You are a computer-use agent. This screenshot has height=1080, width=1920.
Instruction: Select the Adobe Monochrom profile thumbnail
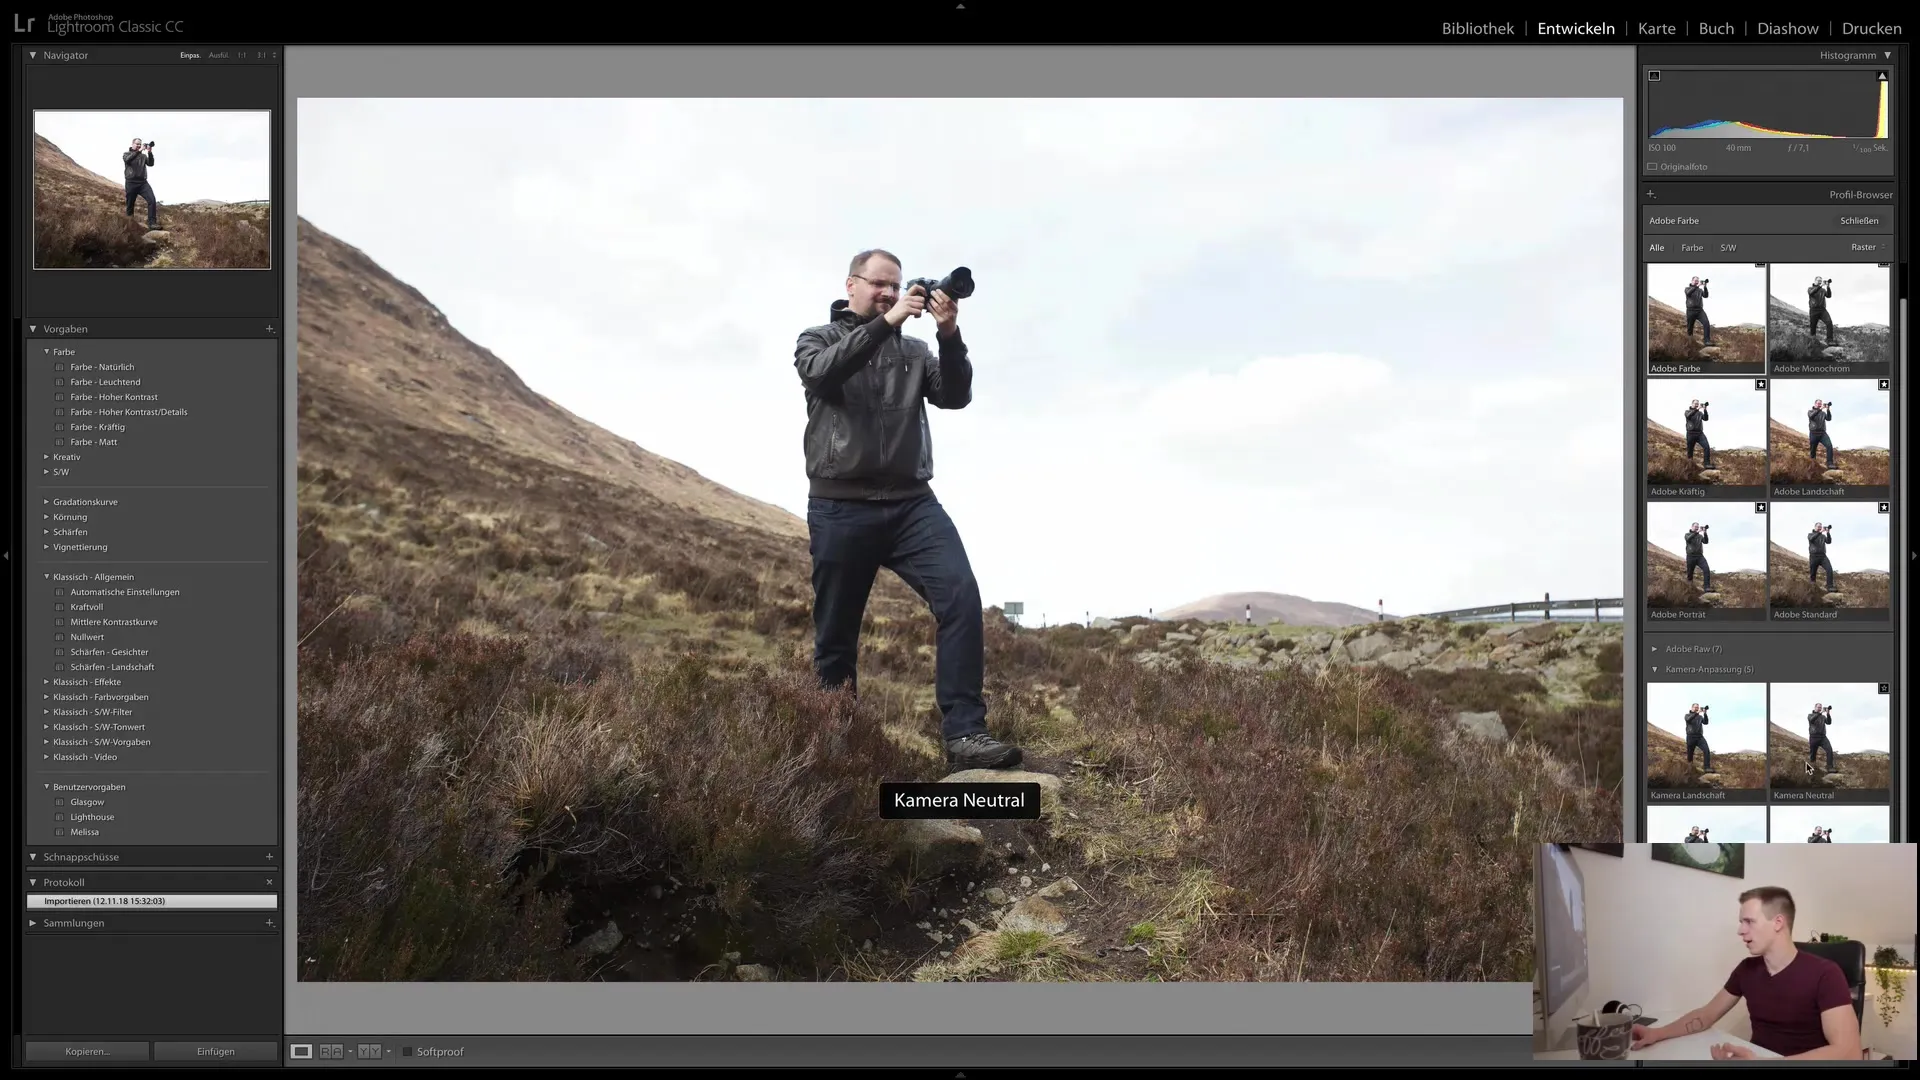pos(1829,319)
